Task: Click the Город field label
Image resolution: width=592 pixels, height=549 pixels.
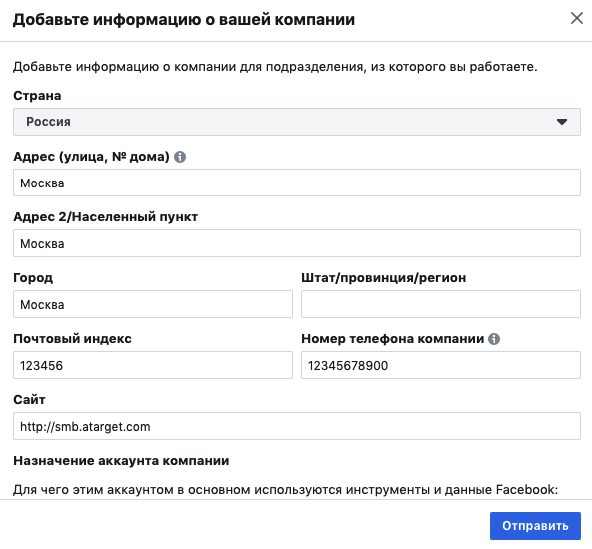Action: (x=33, y=278)
